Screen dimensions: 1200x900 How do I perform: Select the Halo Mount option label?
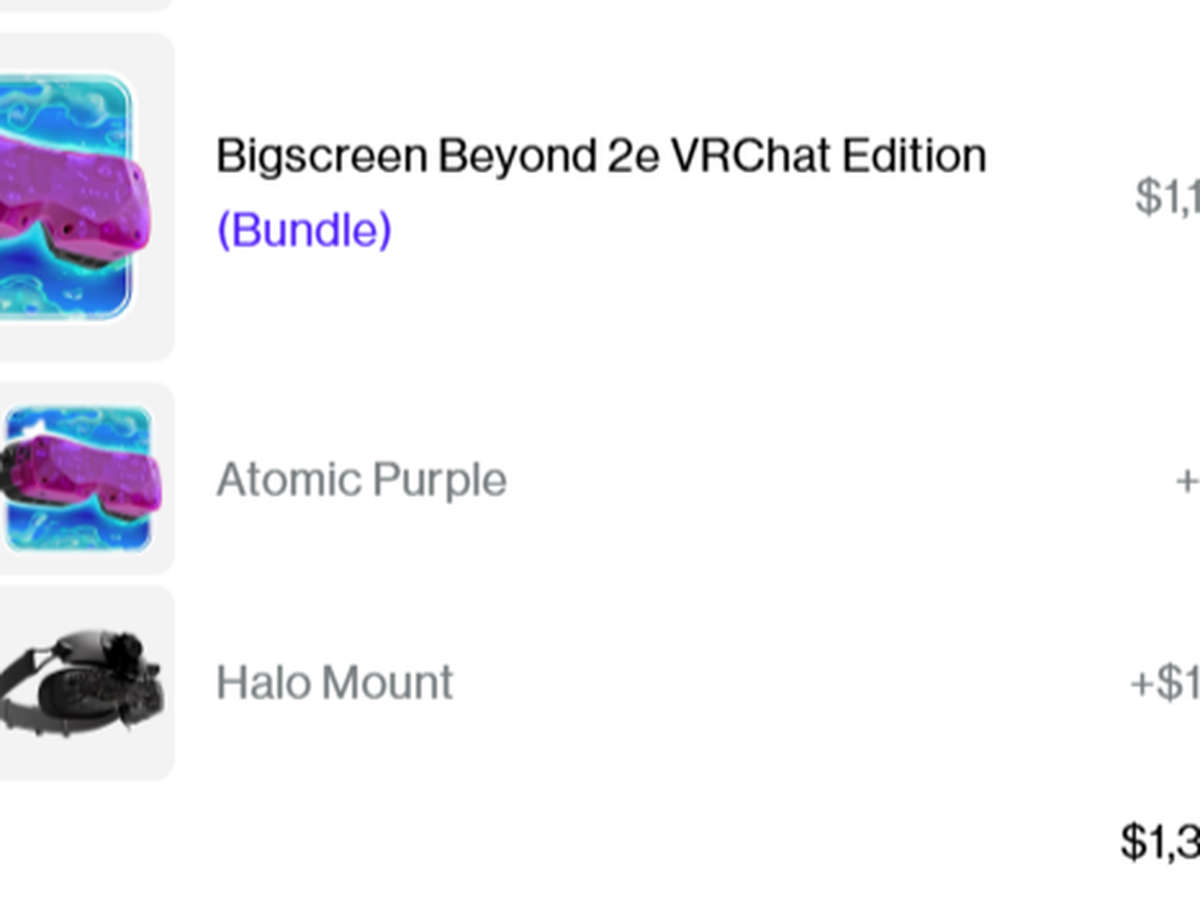tap(334, 683)
